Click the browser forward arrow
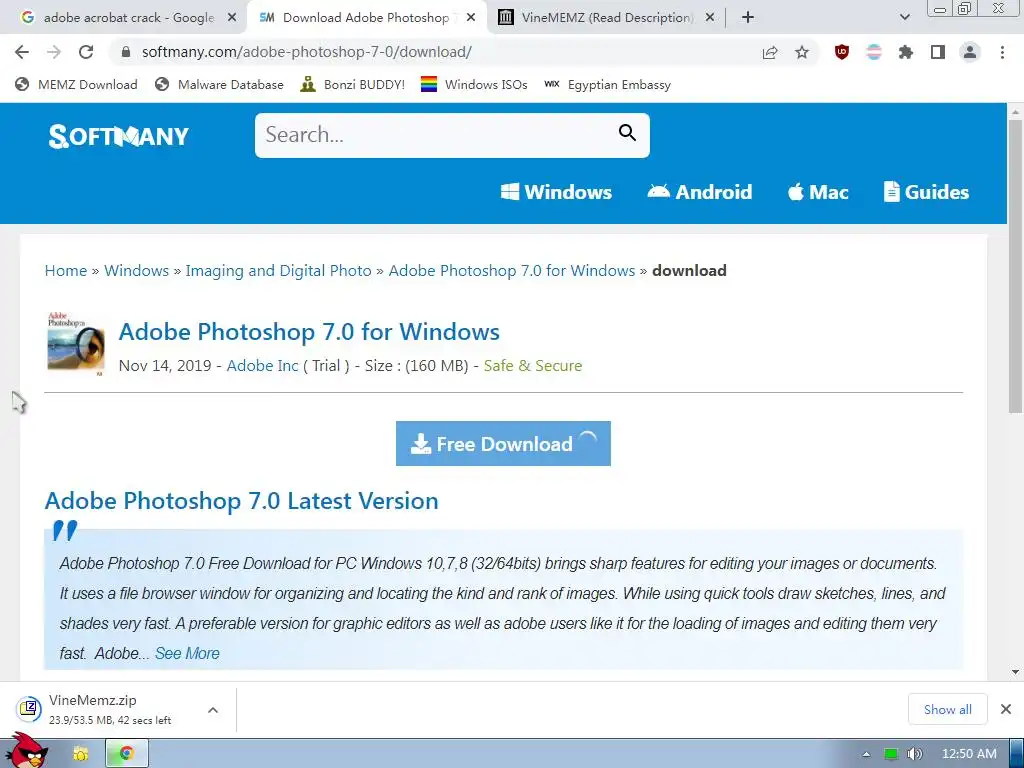The height and width of the screenshot is (768, 1024). coord(54,52)
